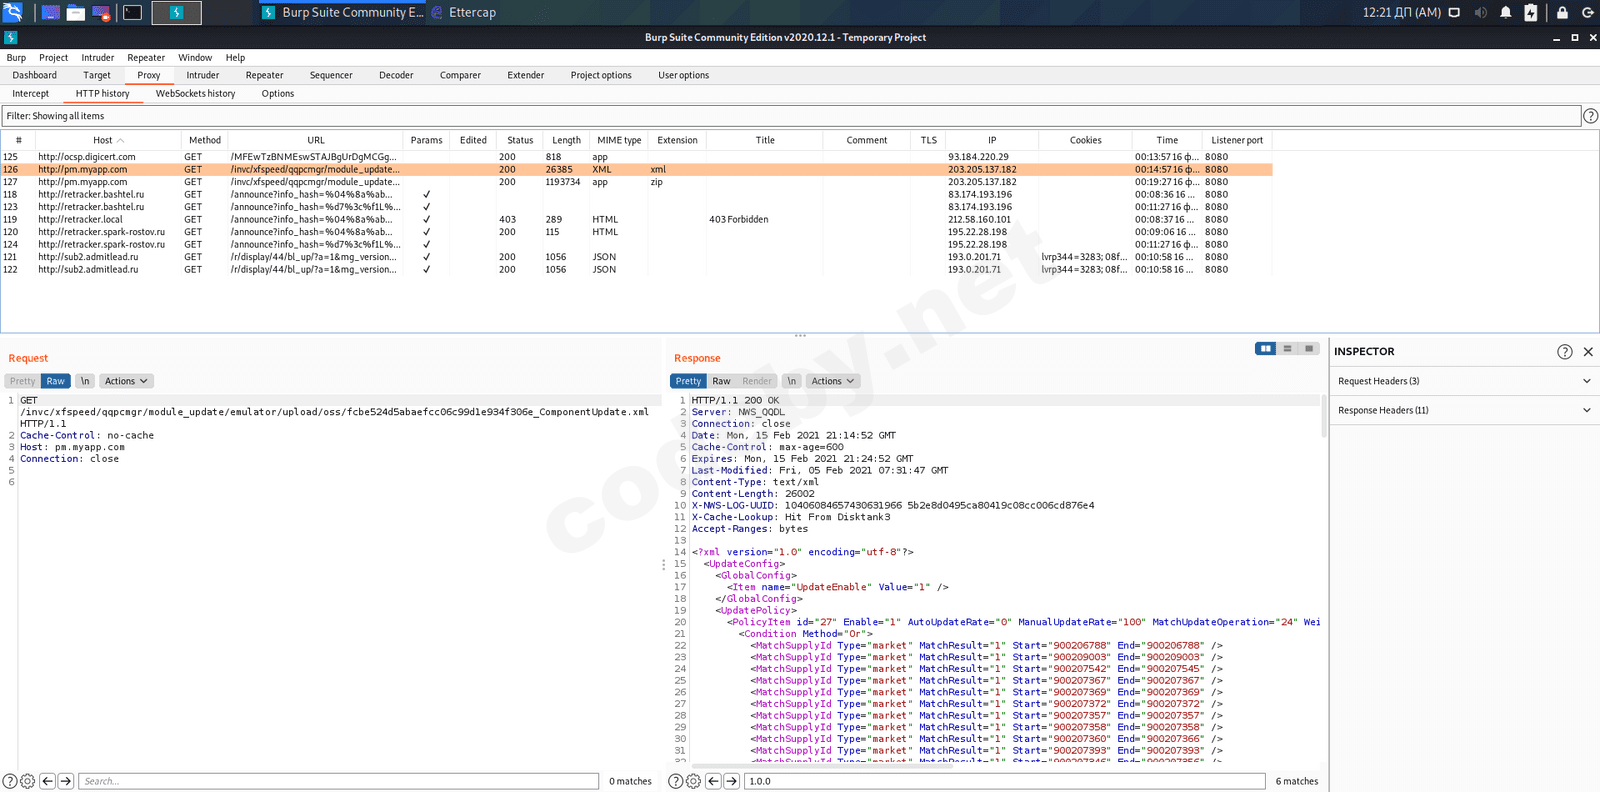Switch to the Comparer tab
Image resolution: width=1600 pixels, height=792 pixels.
tap(460, 75)
